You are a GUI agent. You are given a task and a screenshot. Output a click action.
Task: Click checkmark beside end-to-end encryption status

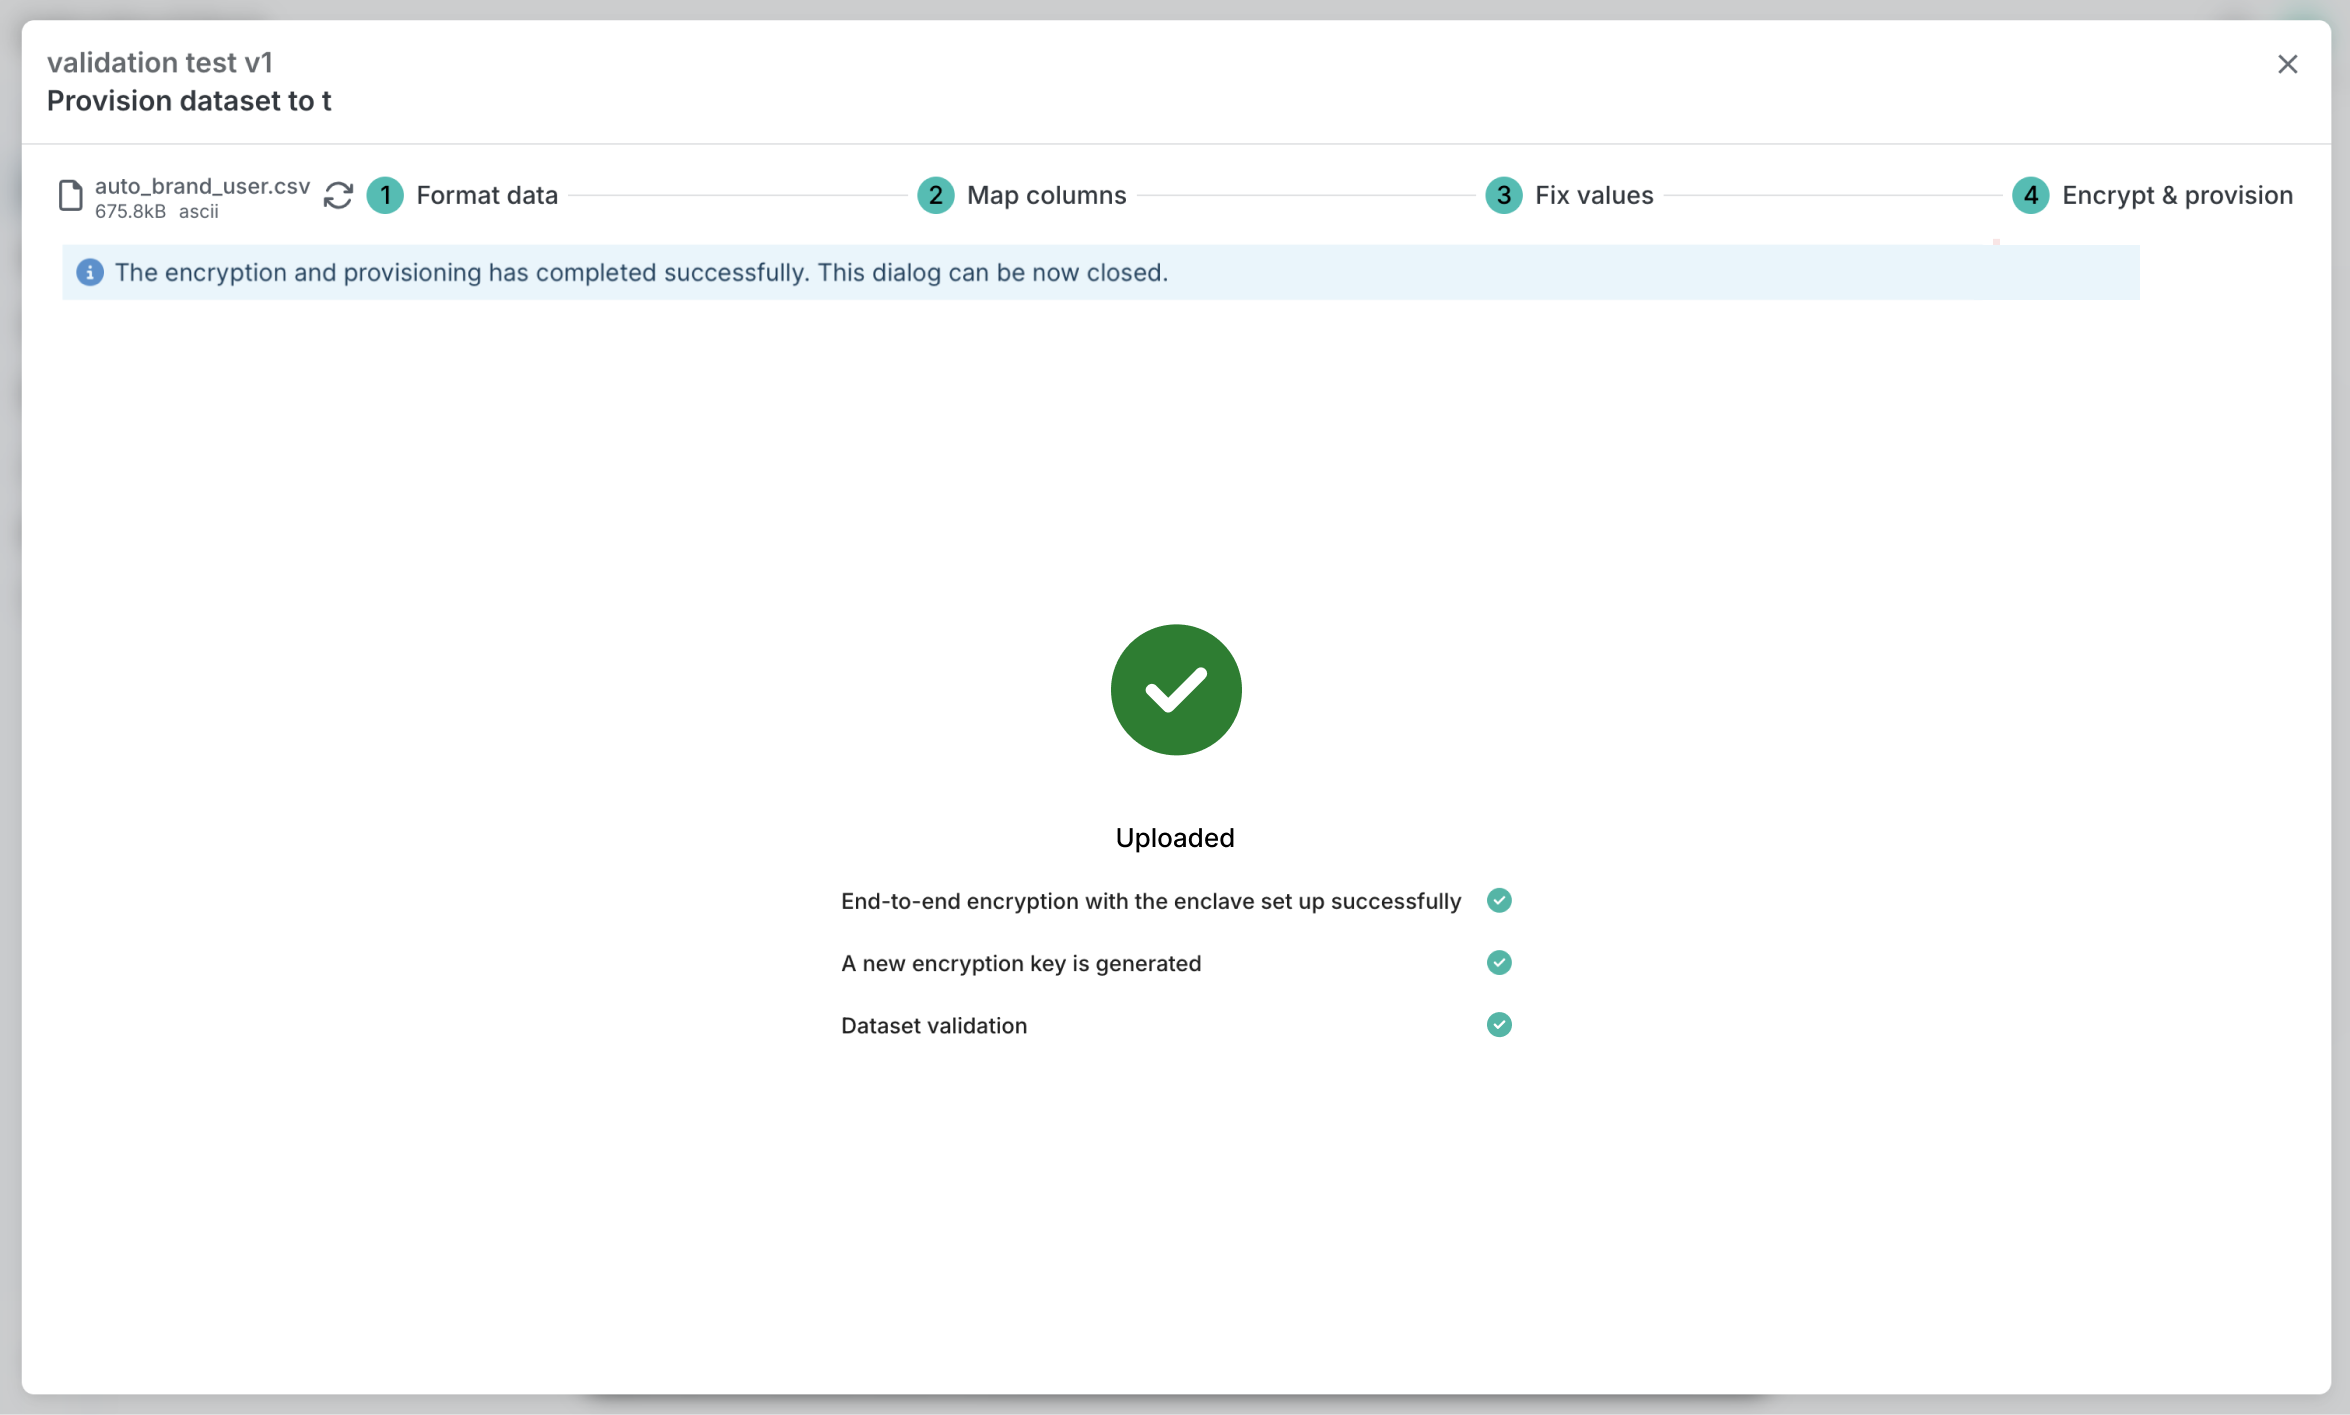tap(1498, 900)
